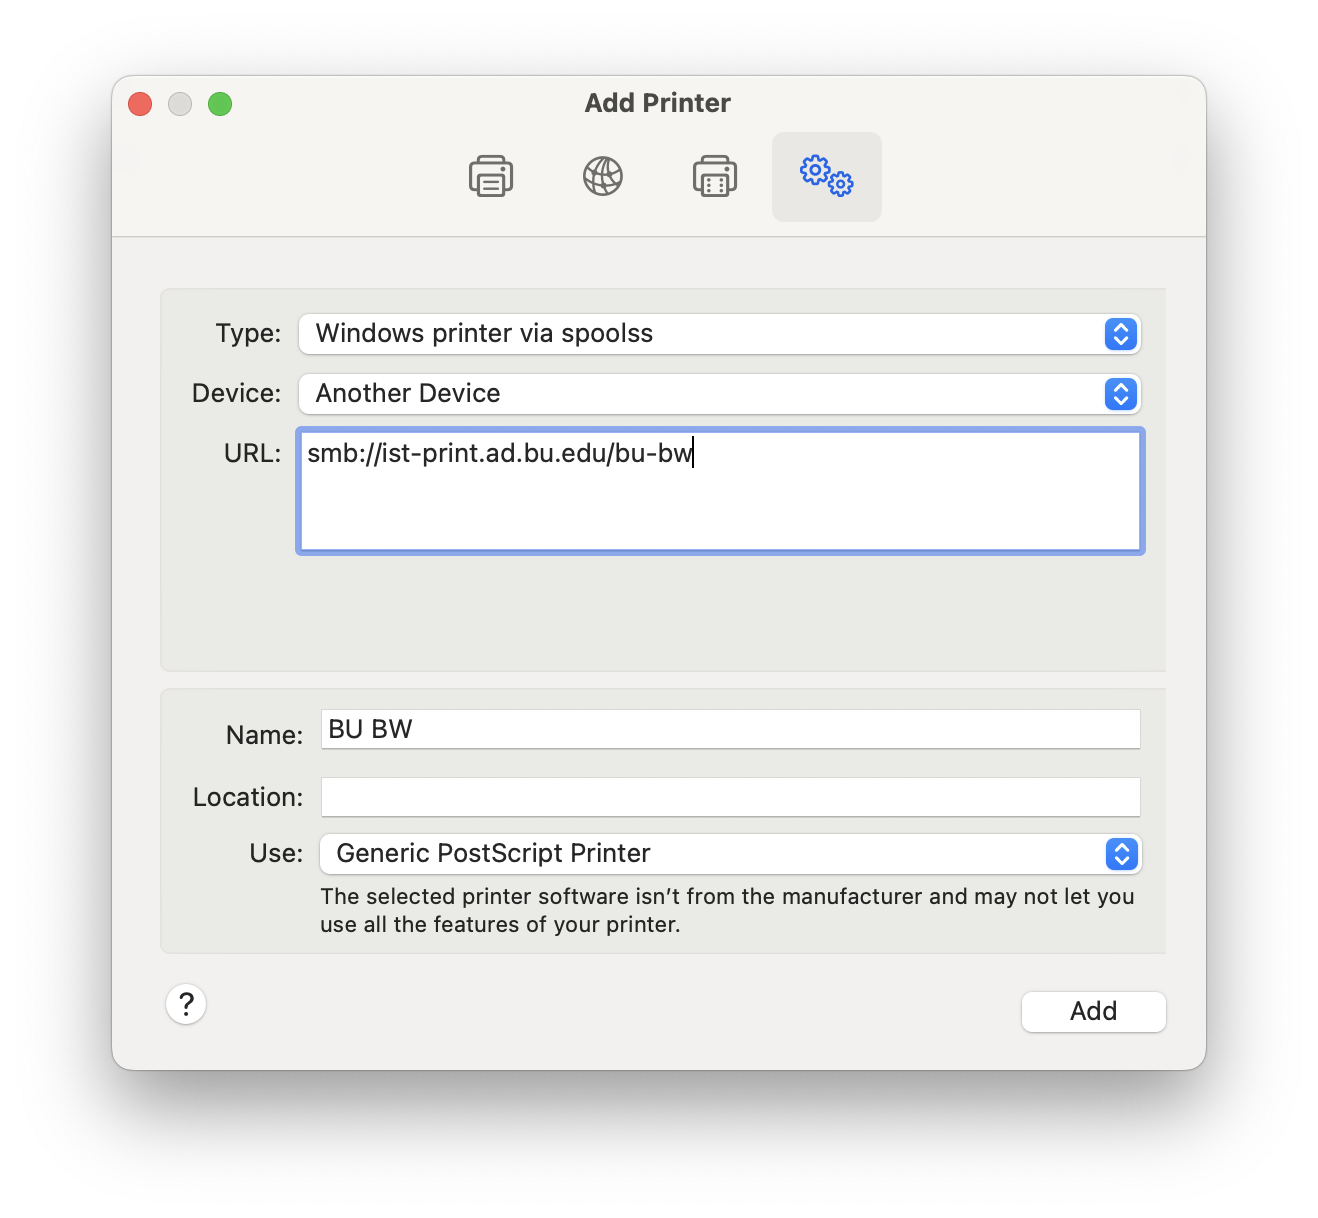Click the Advanced settings gear icon

click(x=826, y=176)
